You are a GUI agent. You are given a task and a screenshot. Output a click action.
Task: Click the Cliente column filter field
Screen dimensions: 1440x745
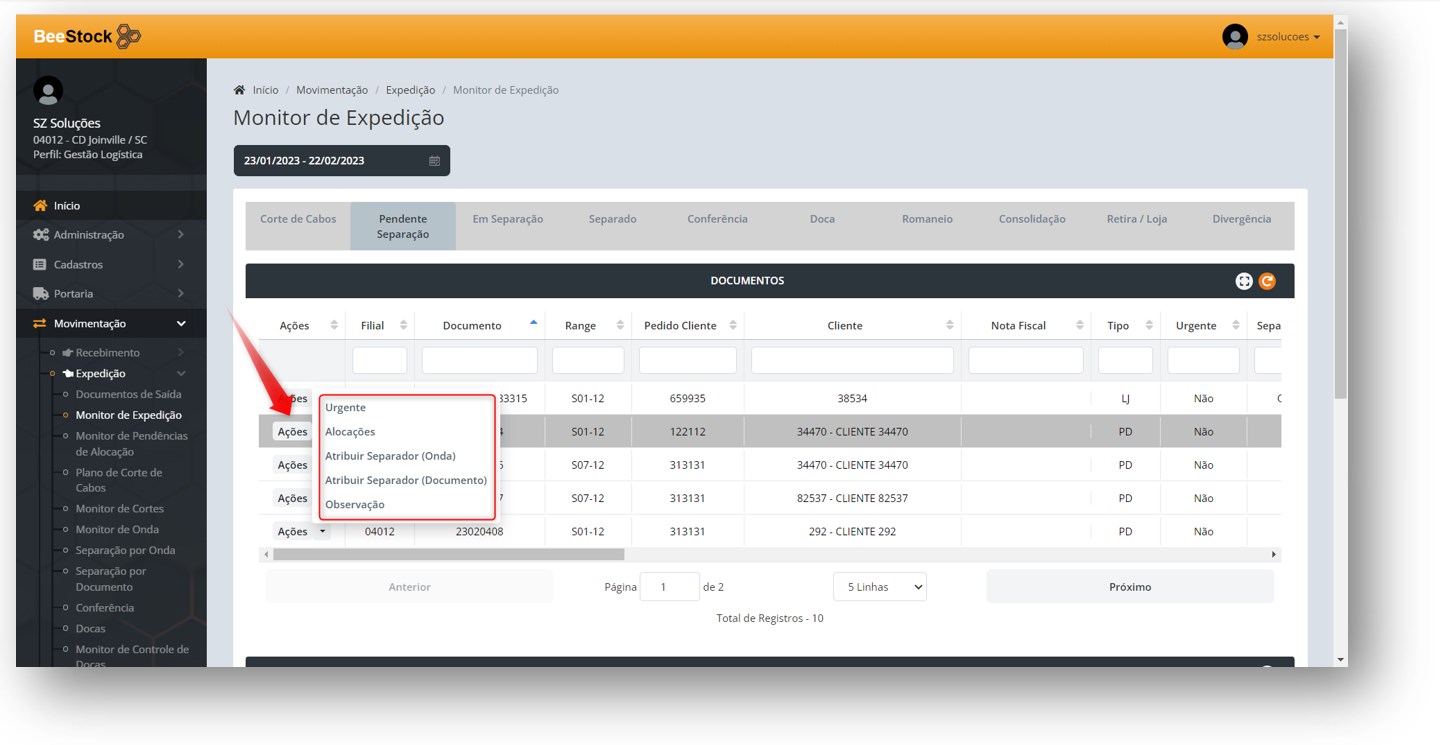coord(852,360)
